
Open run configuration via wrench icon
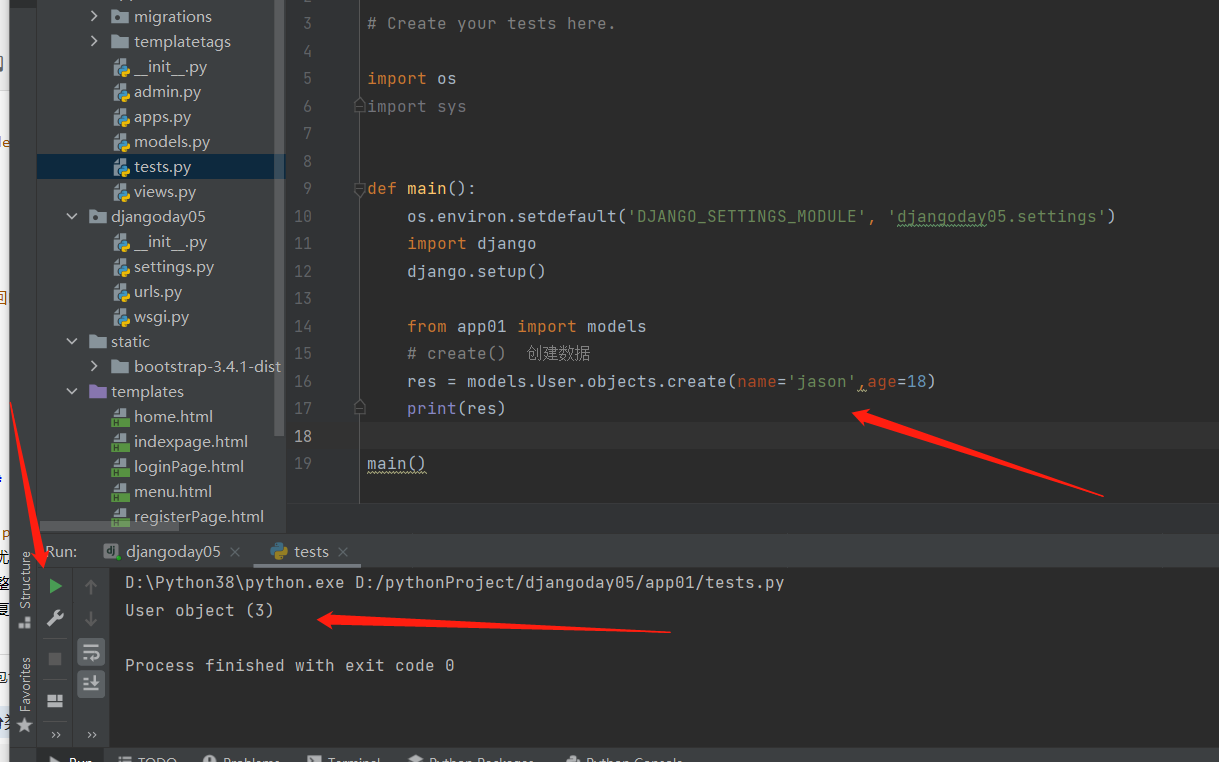56,618
